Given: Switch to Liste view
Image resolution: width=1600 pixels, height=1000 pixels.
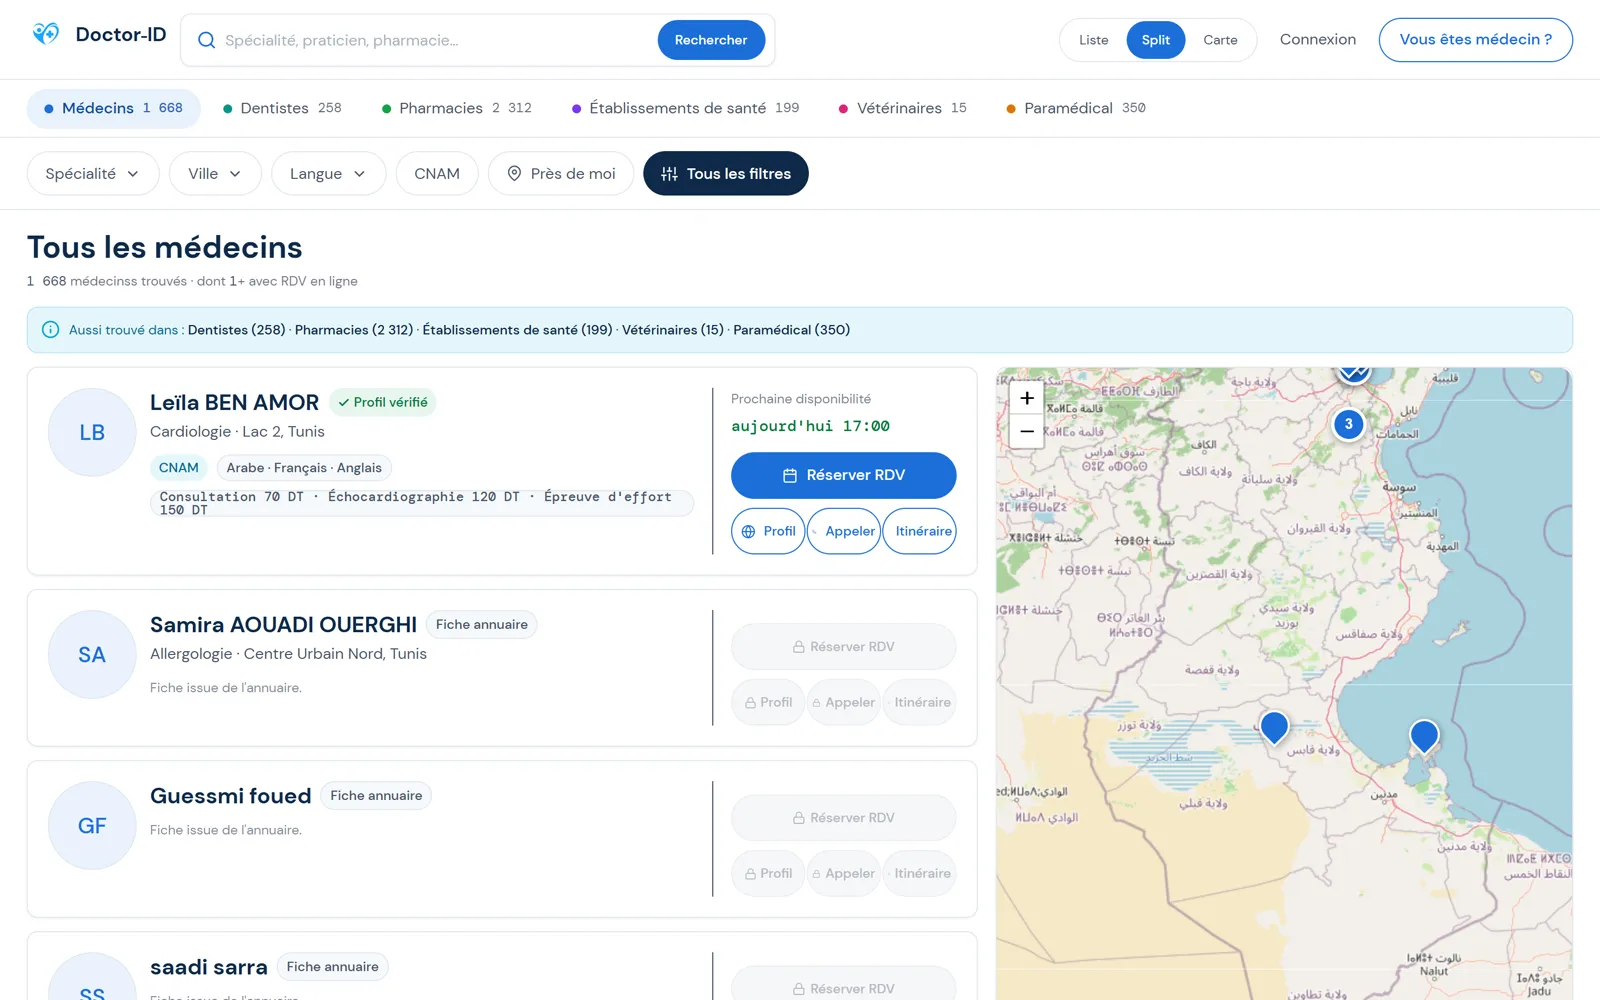Looking at the screenshot, I should [x=1093, y=40].
